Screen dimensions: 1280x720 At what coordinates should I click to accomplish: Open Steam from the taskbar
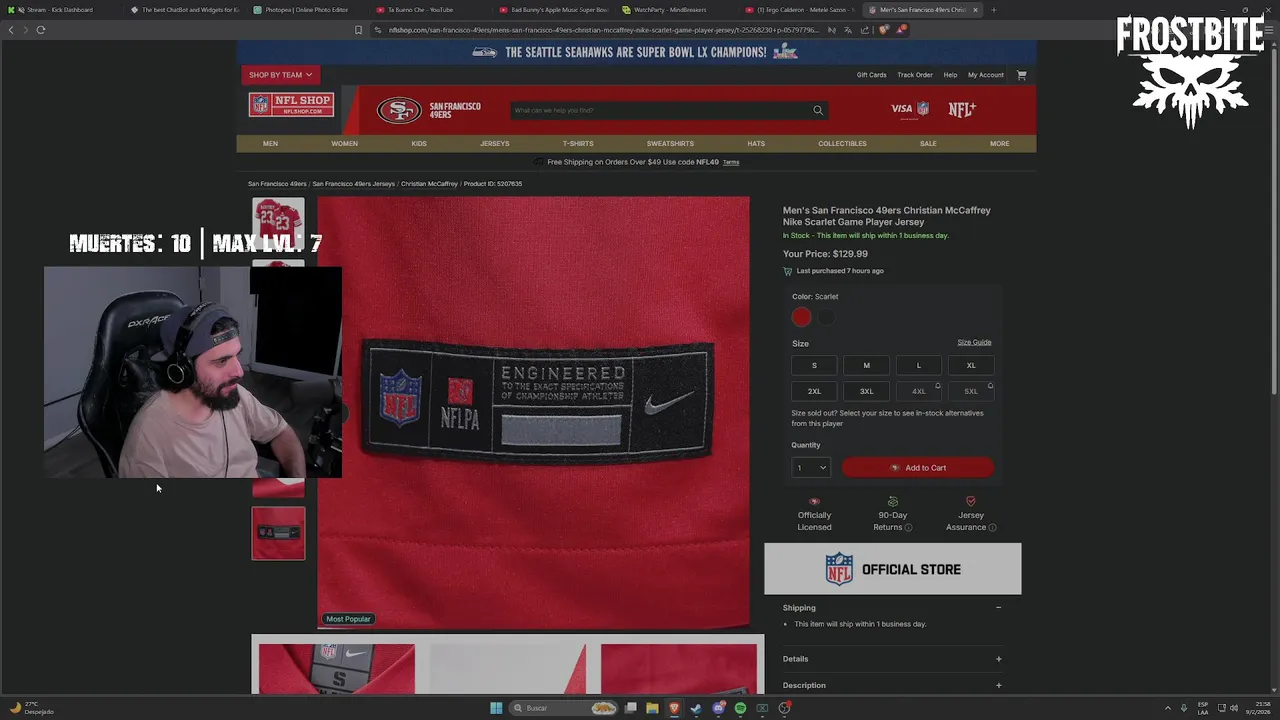(696, 708)
